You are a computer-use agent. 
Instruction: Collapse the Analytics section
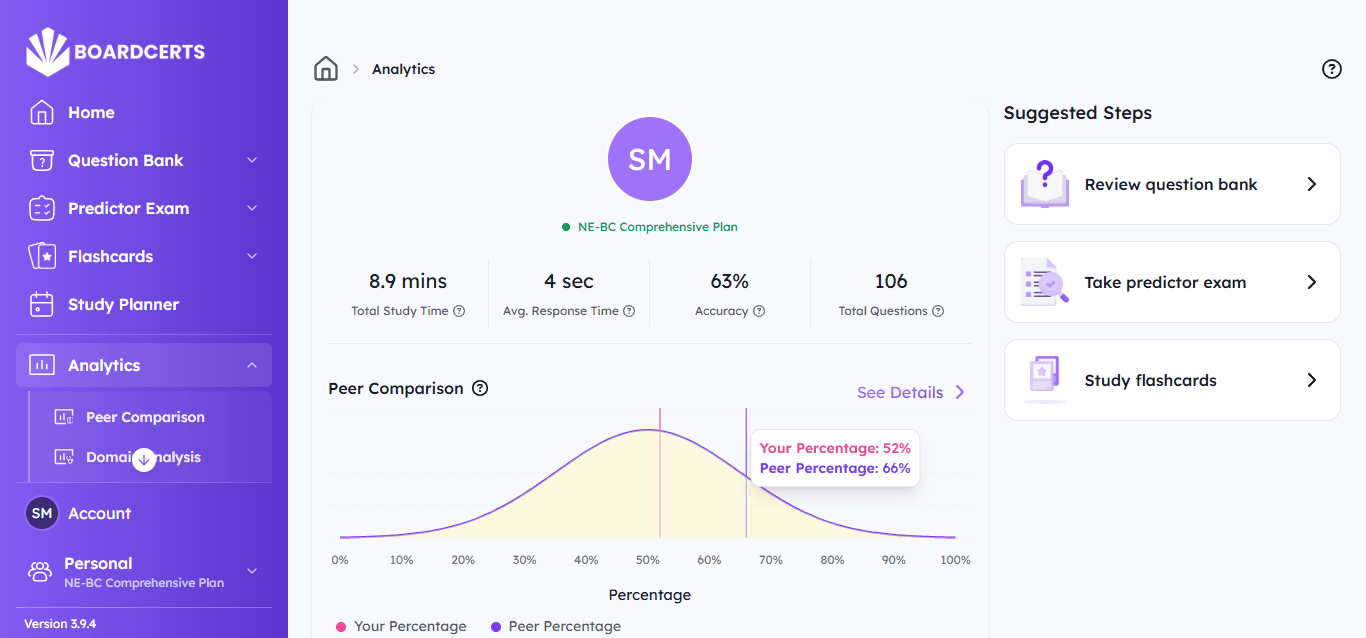pos(252,364)
